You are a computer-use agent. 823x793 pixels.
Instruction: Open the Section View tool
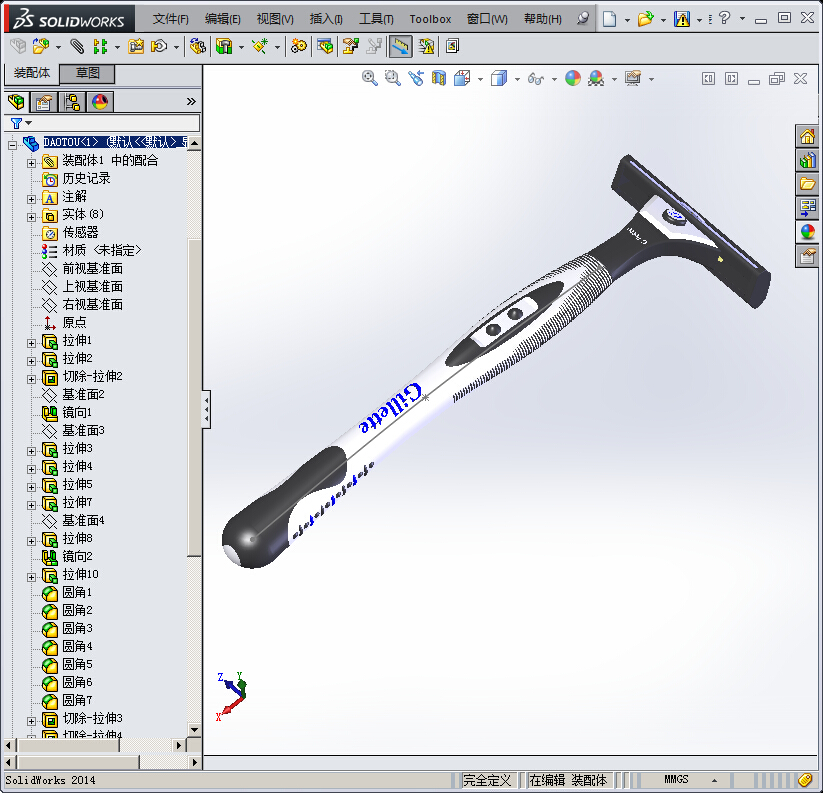click(x=438, y=79)
